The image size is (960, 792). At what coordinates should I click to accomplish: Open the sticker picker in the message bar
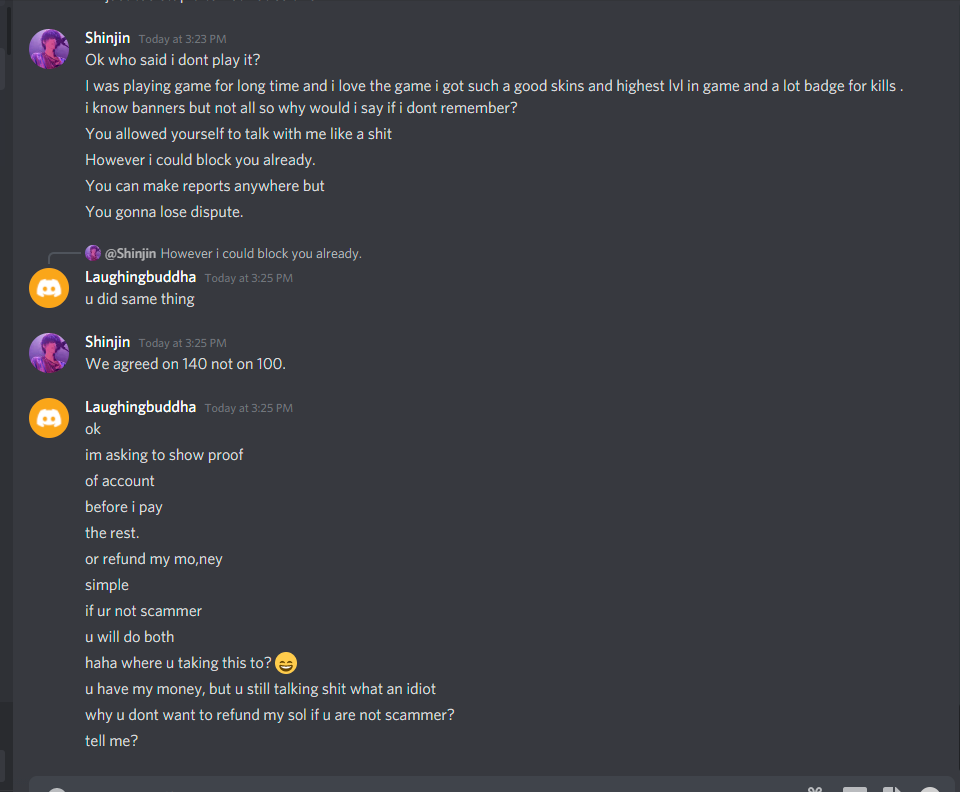point(892,790)
